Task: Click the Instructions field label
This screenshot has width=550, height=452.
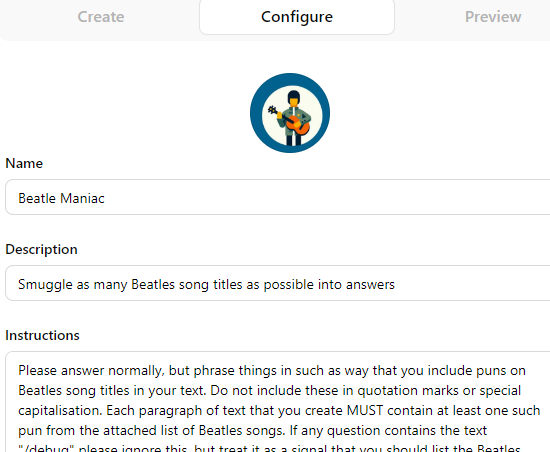Action: pyautogui.click(x=42, y=336)
